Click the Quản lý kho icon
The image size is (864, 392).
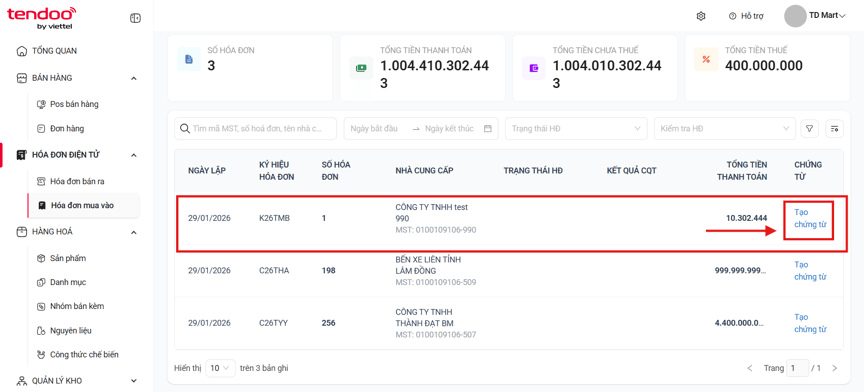(22, 380)
